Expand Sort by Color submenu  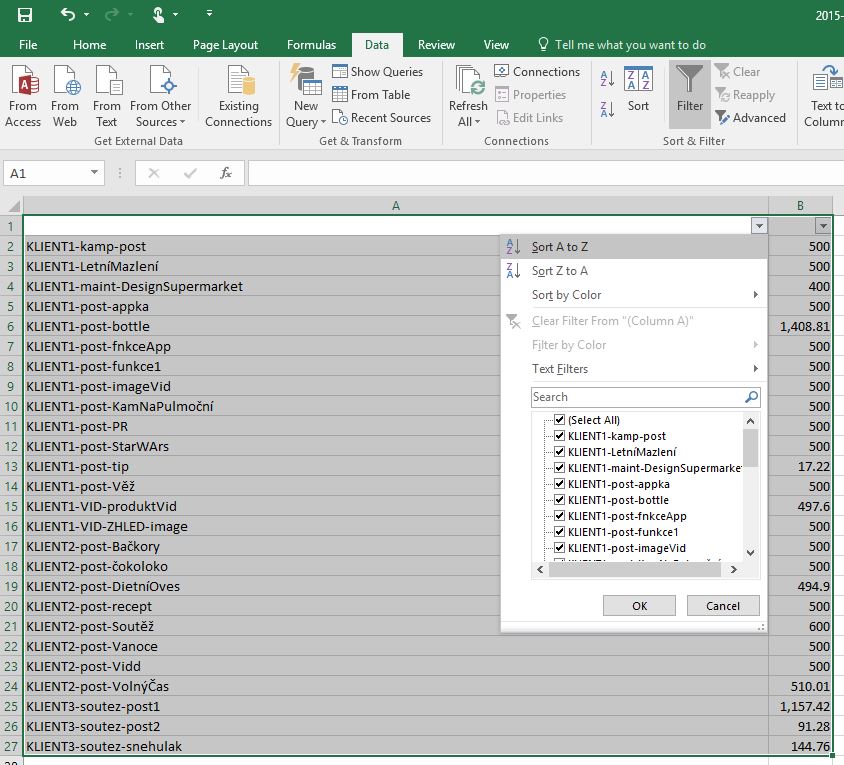coord(634,295)
